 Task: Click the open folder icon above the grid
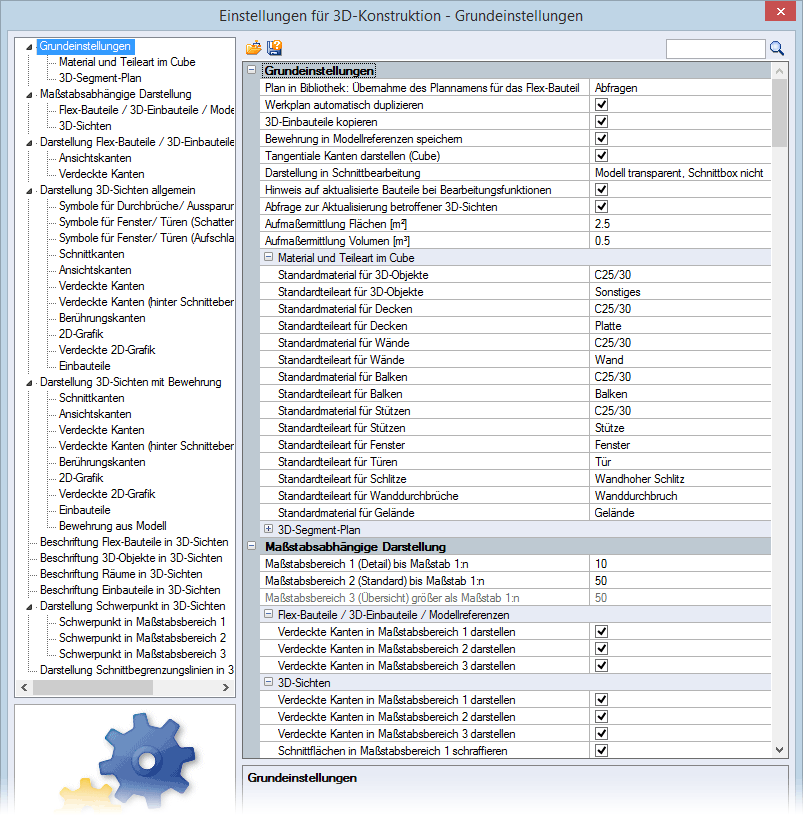253,48
